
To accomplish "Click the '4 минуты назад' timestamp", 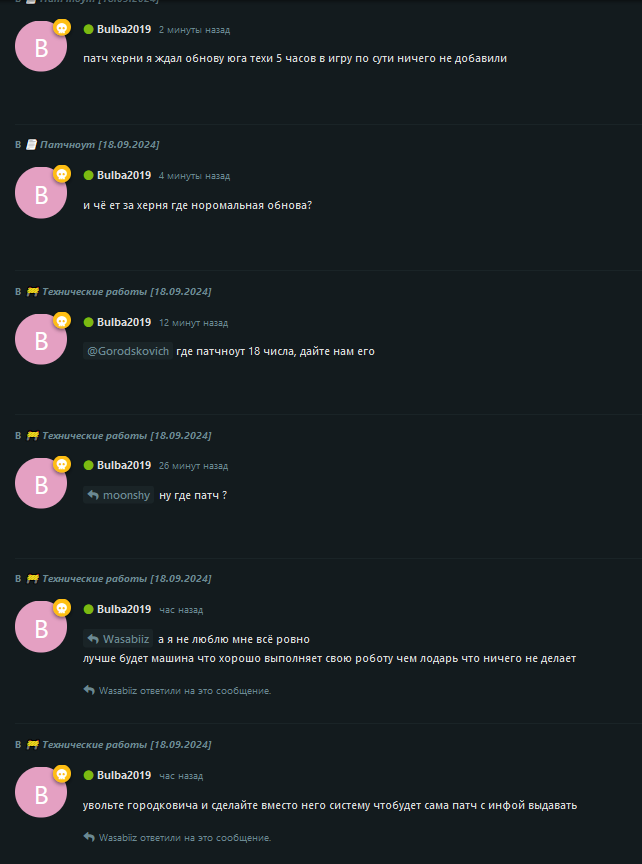I will point(195,176).
